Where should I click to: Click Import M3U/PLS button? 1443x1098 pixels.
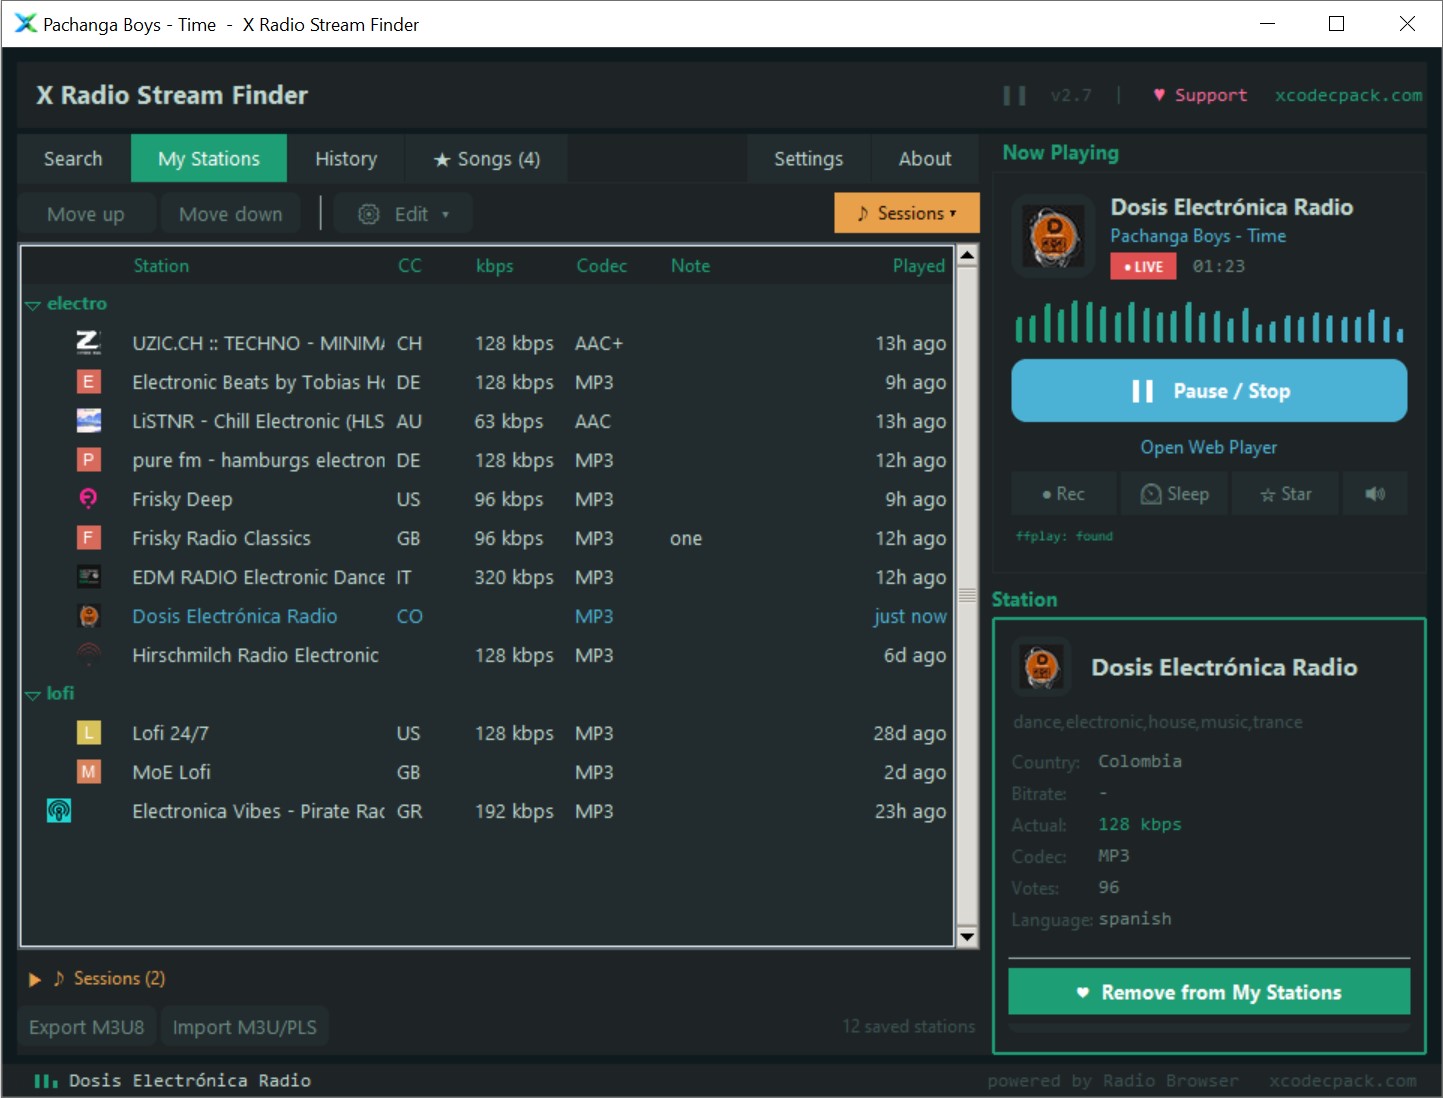pos(245,1027)
